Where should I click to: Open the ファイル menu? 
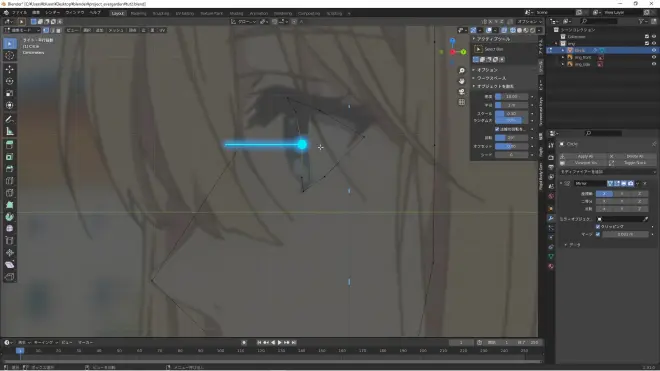click(19, 13)
